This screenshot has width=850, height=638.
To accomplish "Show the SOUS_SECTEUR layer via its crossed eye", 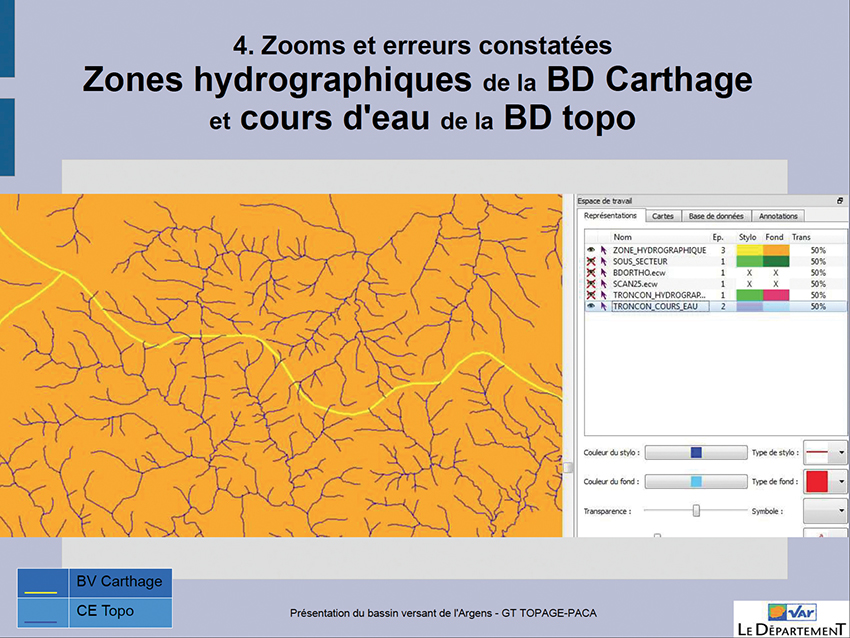I will (x=590, y=261).
